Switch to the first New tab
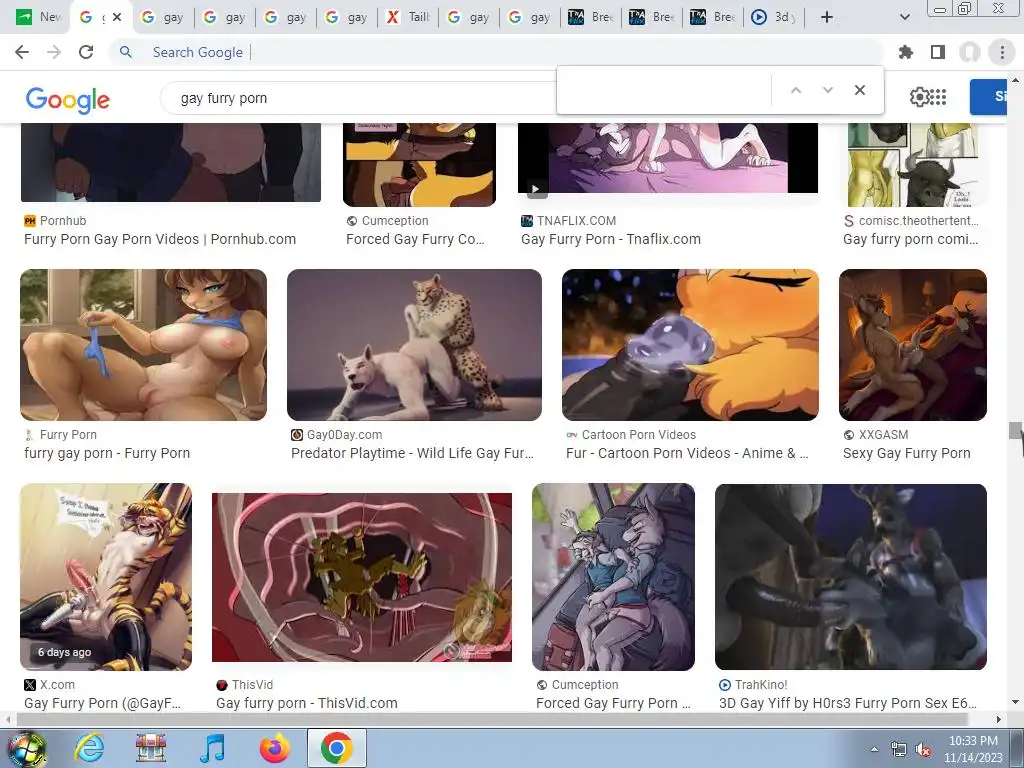1024x768 pixels. 38,17
